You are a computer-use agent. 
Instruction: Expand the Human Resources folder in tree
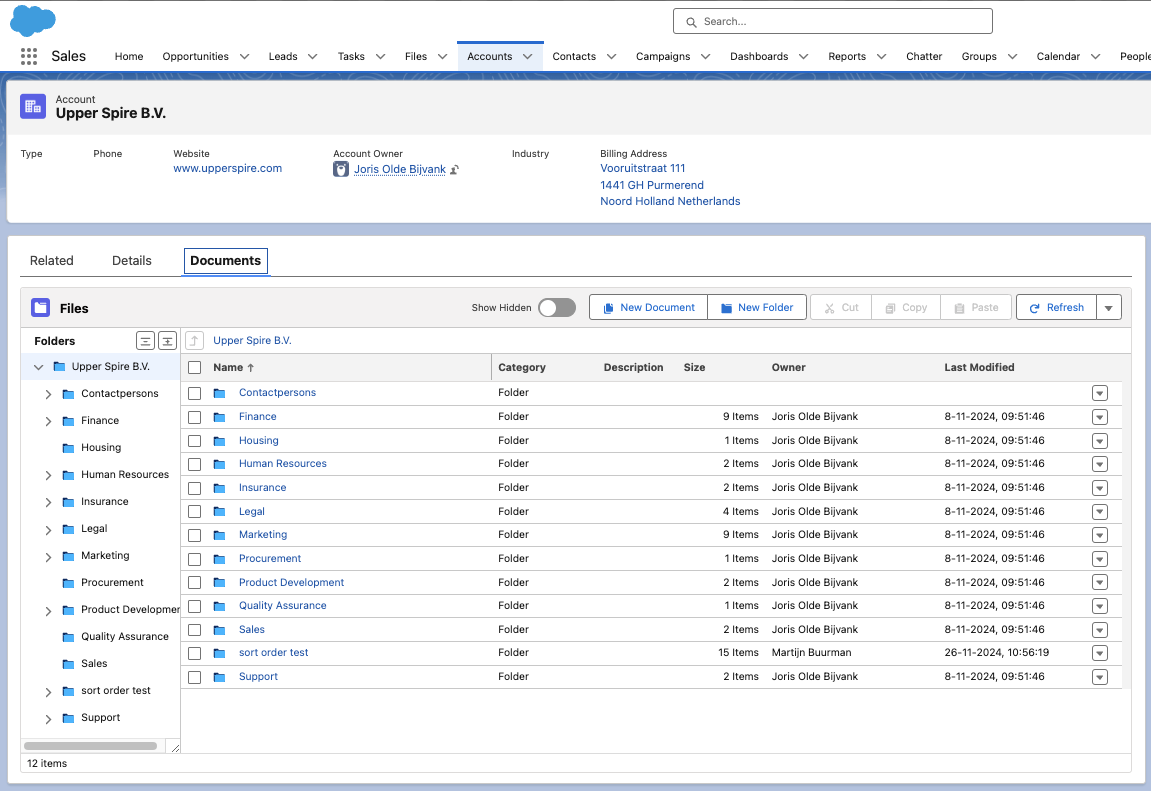48,475
